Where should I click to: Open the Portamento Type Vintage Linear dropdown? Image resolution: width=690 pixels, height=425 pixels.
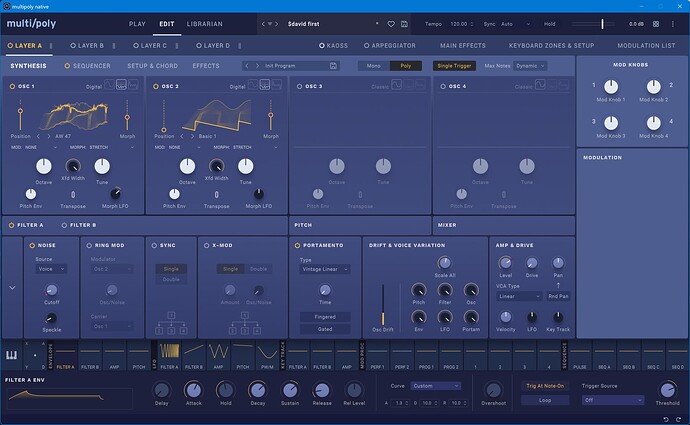click(325, 269)
